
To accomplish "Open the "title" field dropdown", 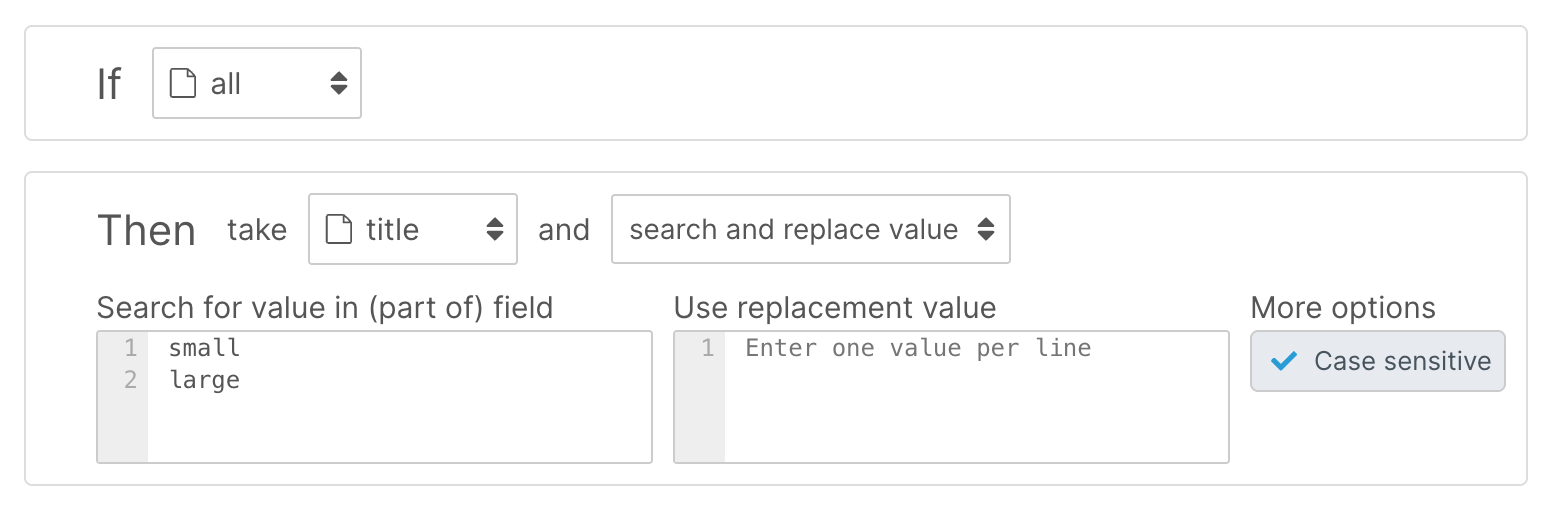I will [412, 230].
